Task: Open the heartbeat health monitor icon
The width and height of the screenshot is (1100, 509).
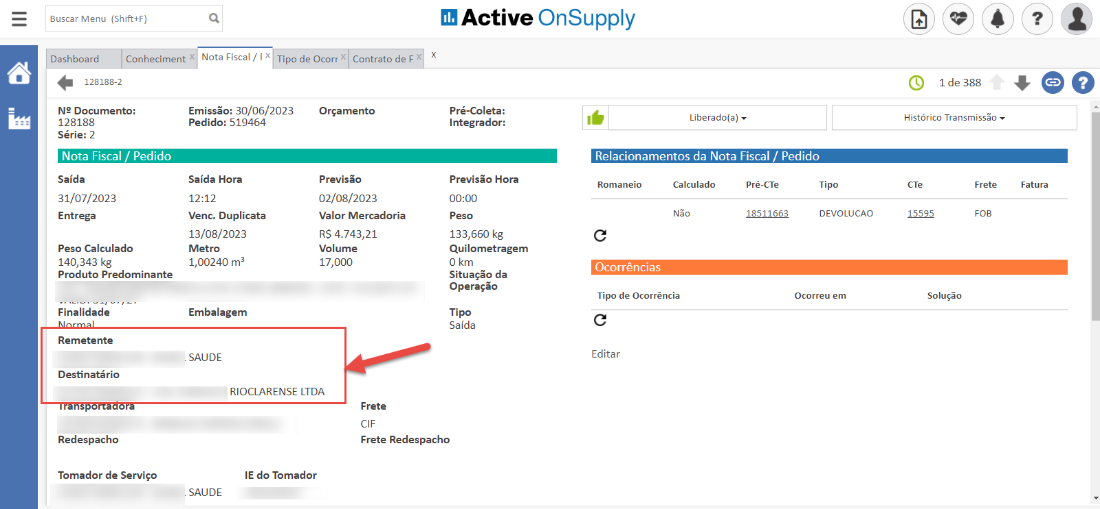Action: click(958, 19)
